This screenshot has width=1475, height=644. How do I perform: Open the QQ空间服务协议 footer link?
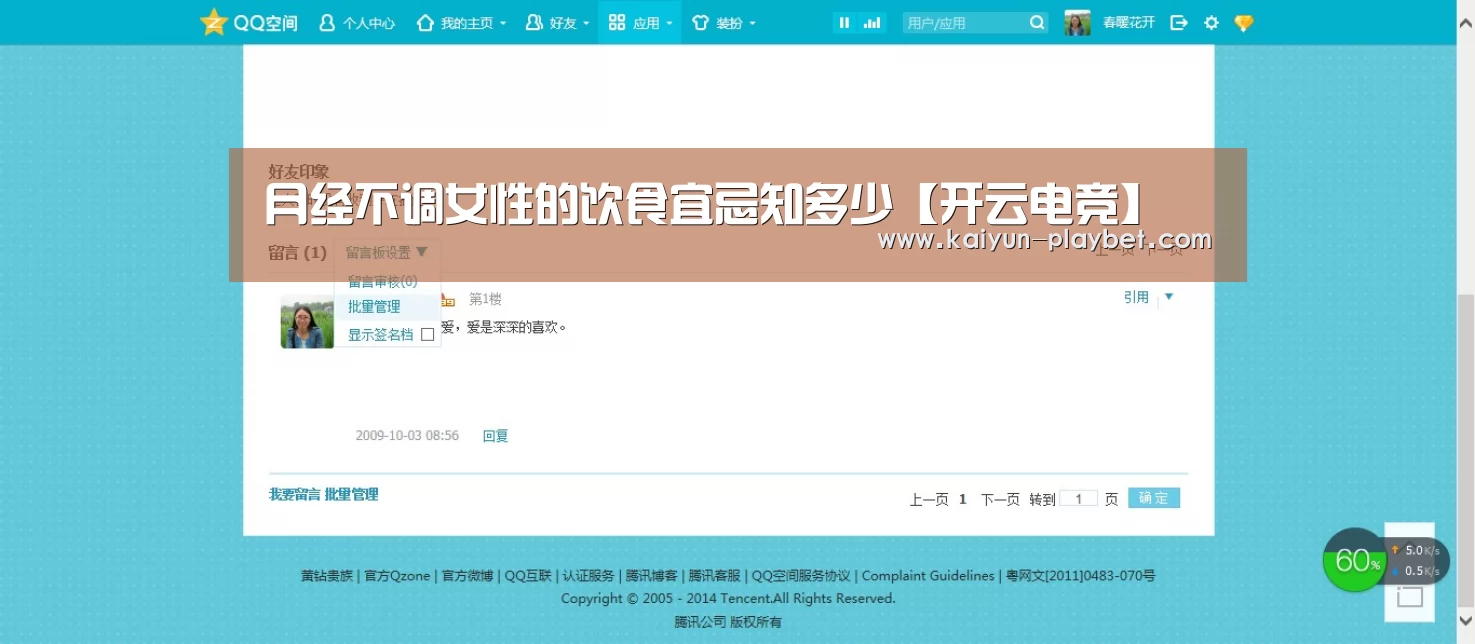(x=801, y=576)
